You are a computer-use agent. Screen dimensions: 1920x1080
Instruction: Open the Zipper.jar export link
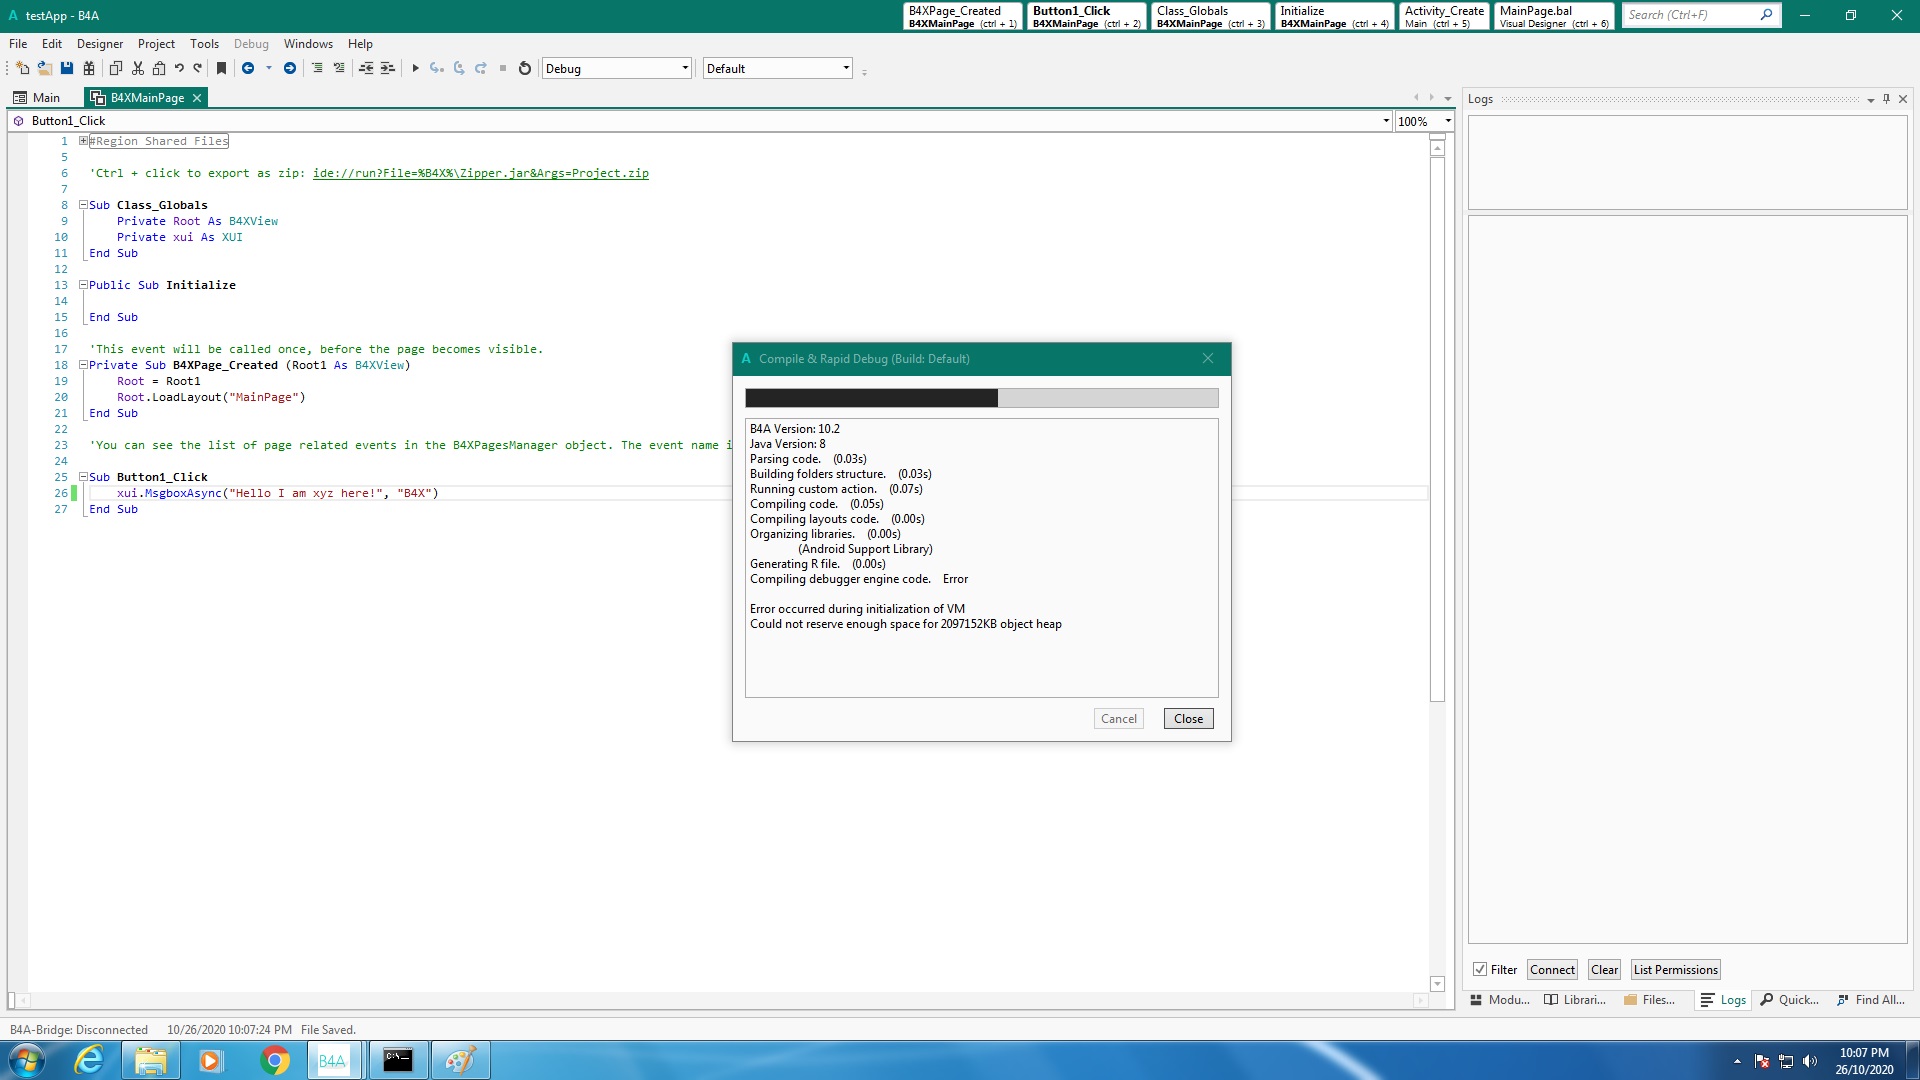click(x=480, y=173)
